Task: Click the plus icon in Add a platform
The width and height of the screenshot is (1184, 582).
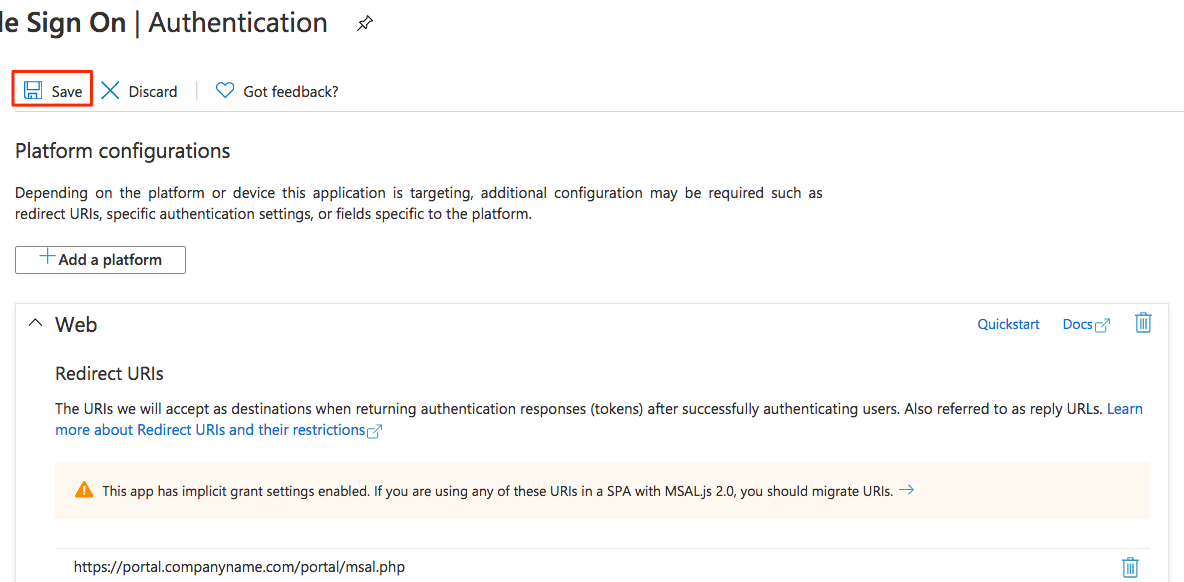Action: pyautogui.click(x=46, y=258)
